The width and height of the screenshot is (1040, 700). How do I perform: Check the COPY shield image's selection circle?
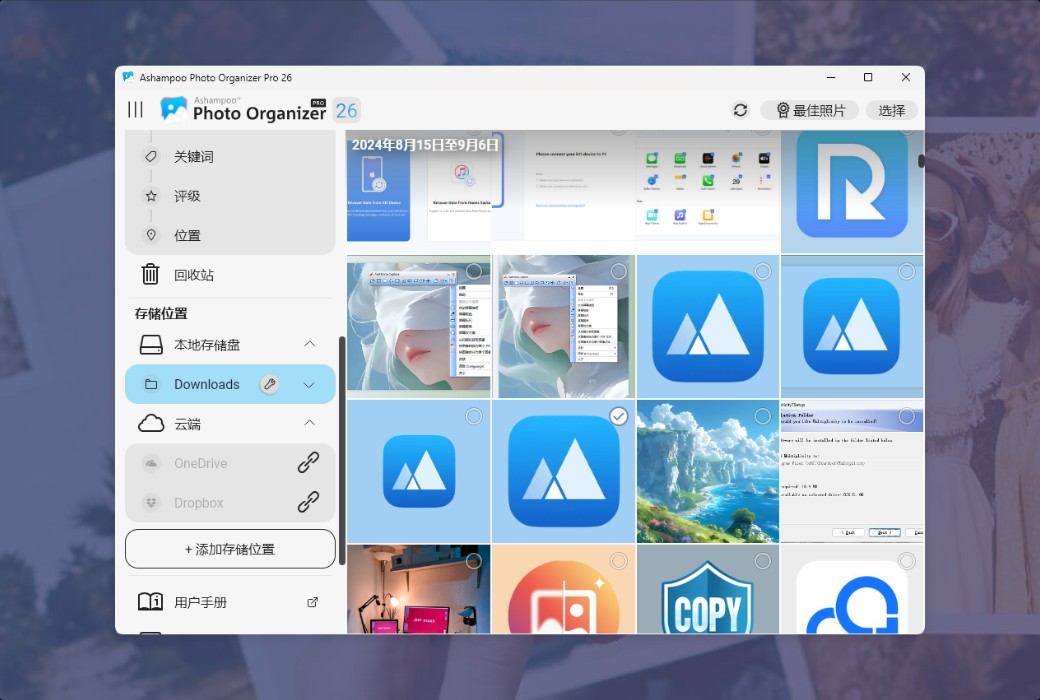[762, 560]
